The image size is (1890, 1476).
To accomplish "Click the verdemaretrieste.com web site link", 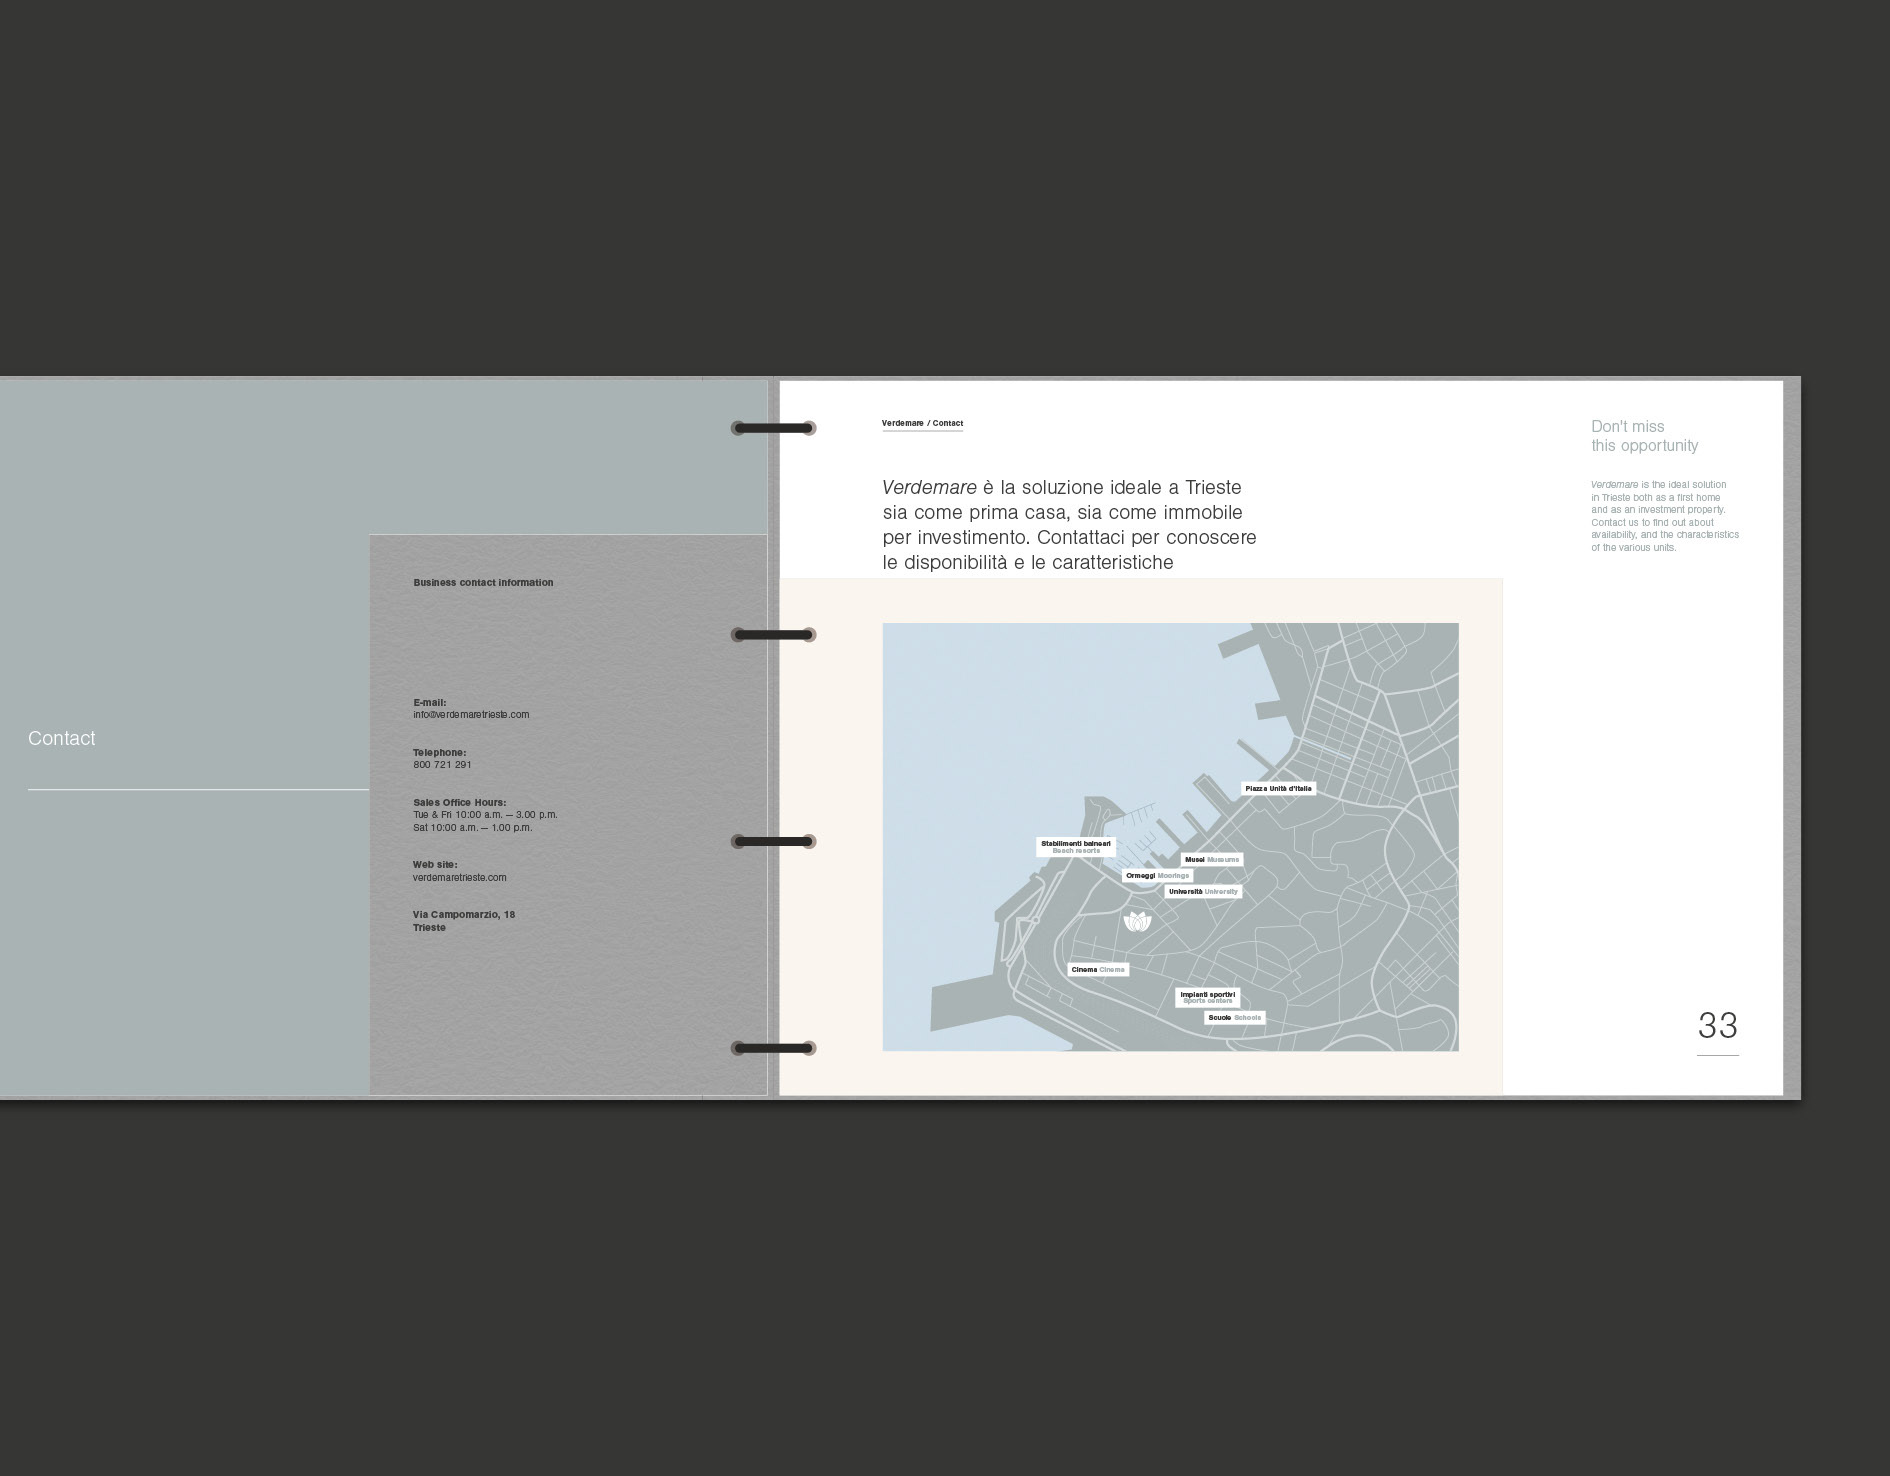I will [460, 878].
